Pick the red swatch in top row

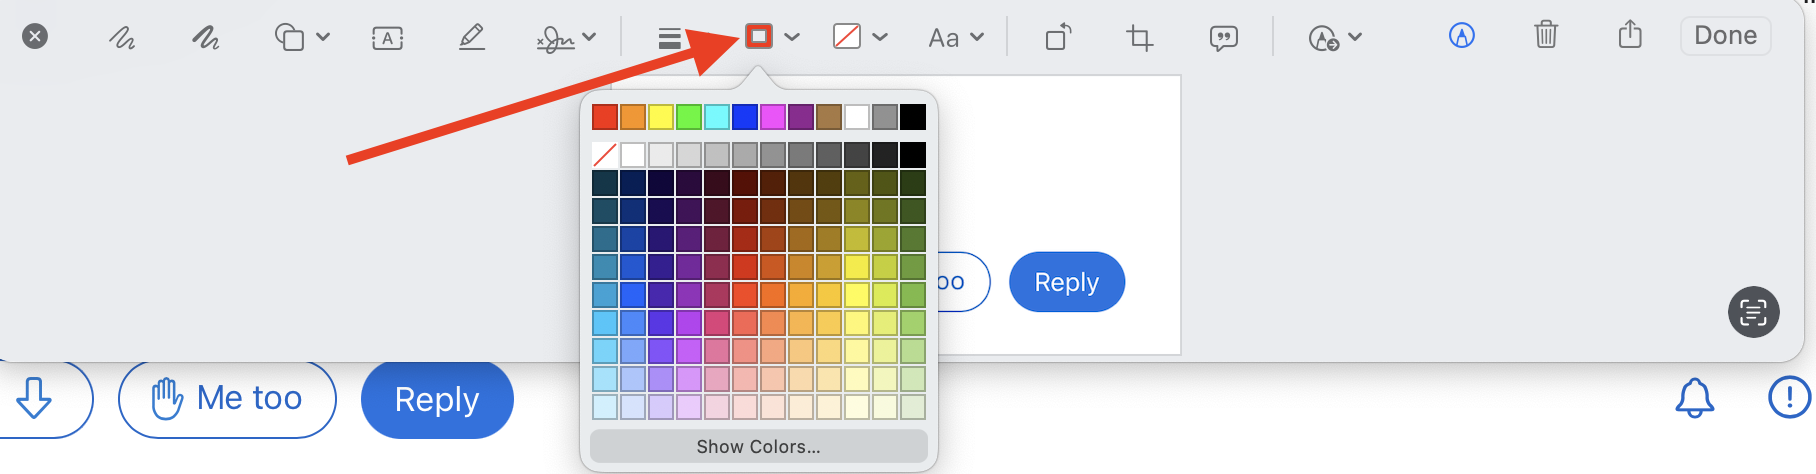(x=605, y=117)
